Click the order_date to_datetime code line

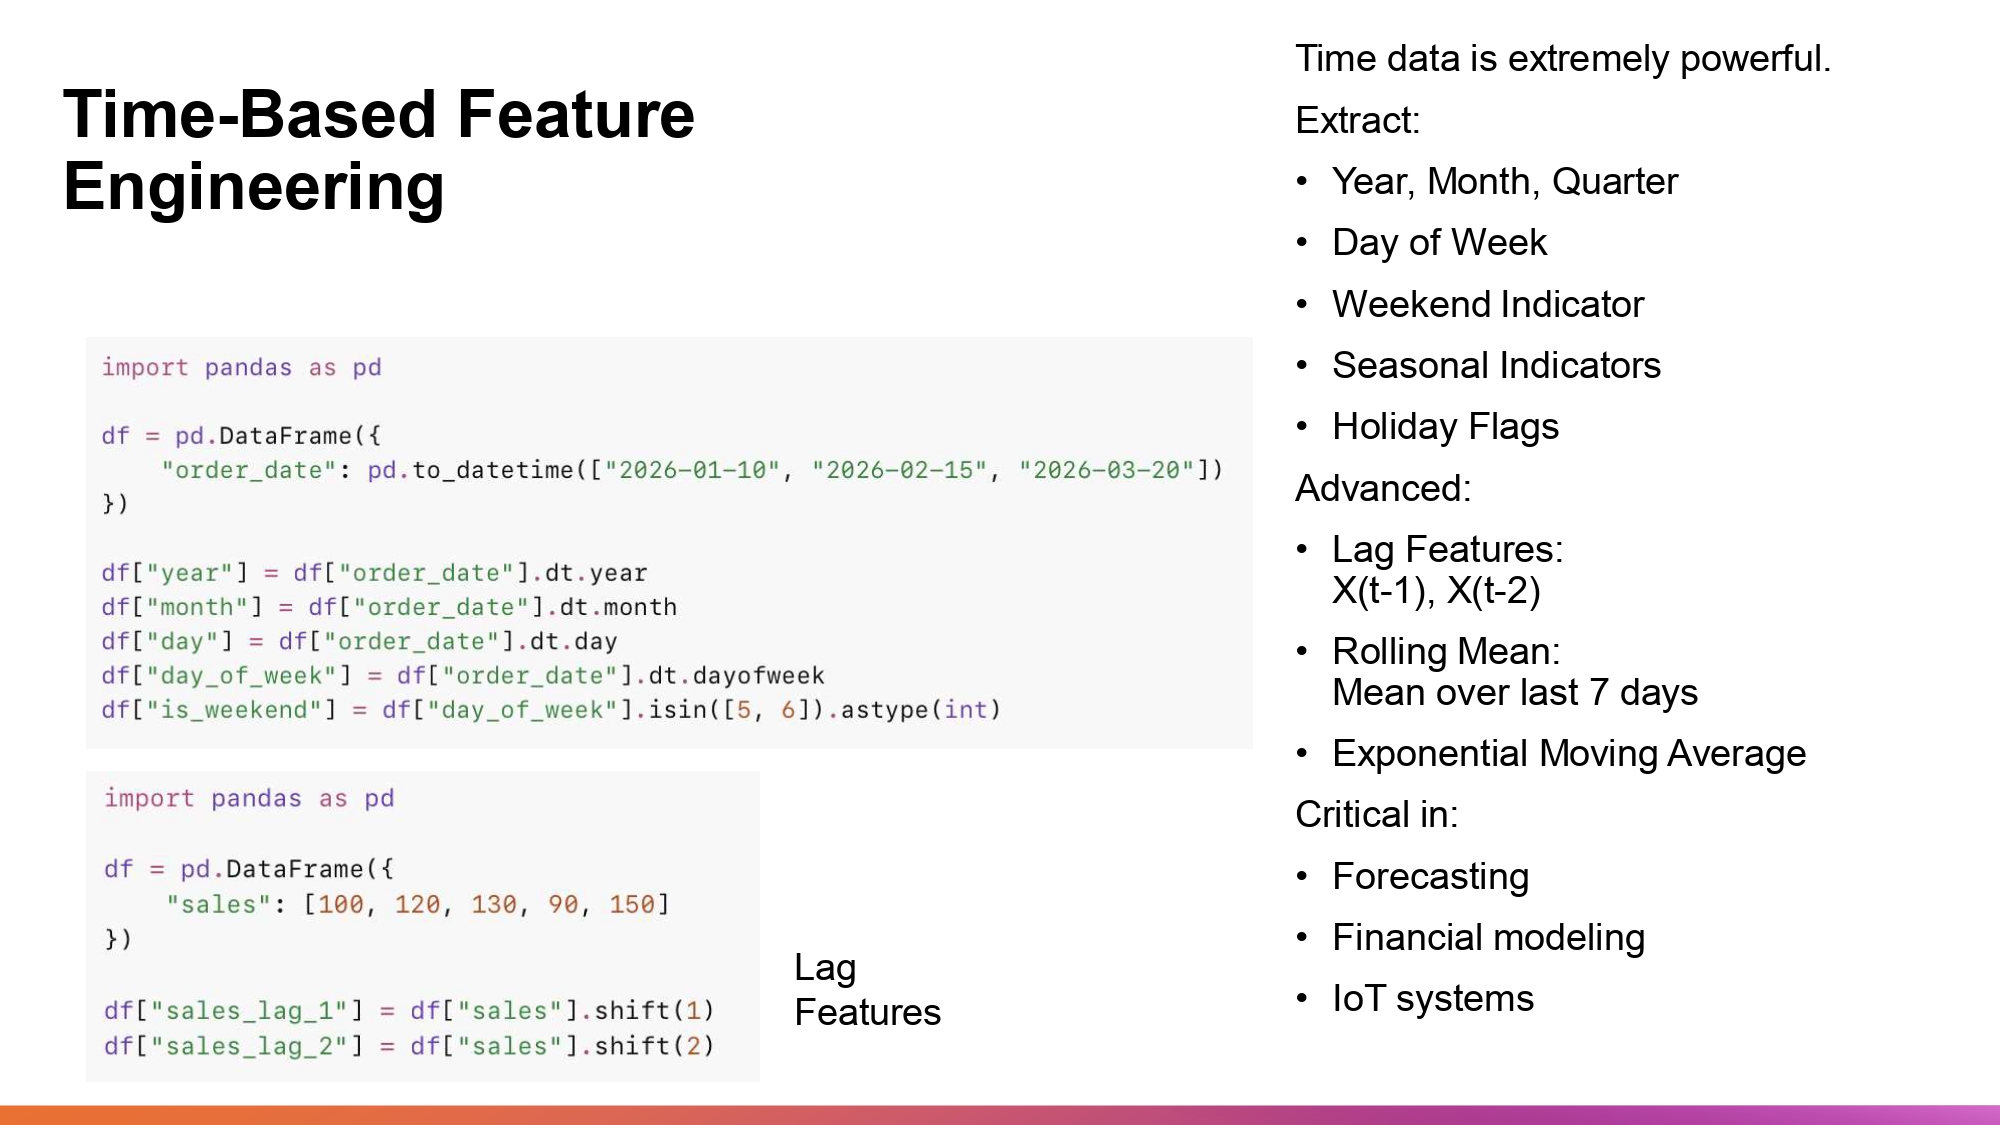(x=692, y=470)
